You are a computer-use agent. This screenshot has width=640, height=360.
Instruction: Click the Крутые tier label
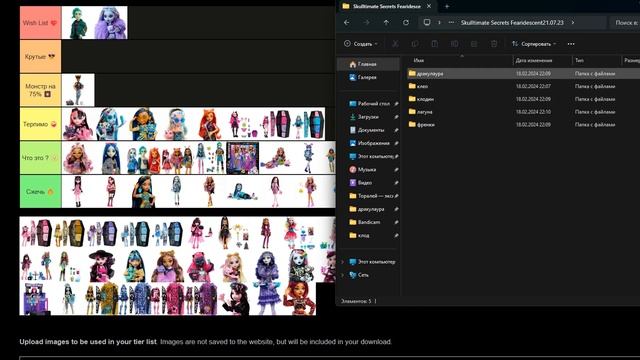pos(40,56)
